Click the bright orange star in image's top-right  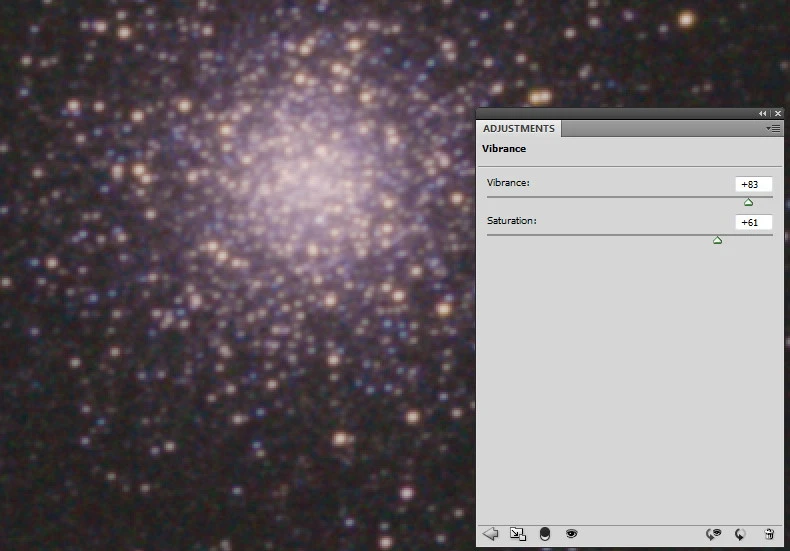tap(686, 19)
